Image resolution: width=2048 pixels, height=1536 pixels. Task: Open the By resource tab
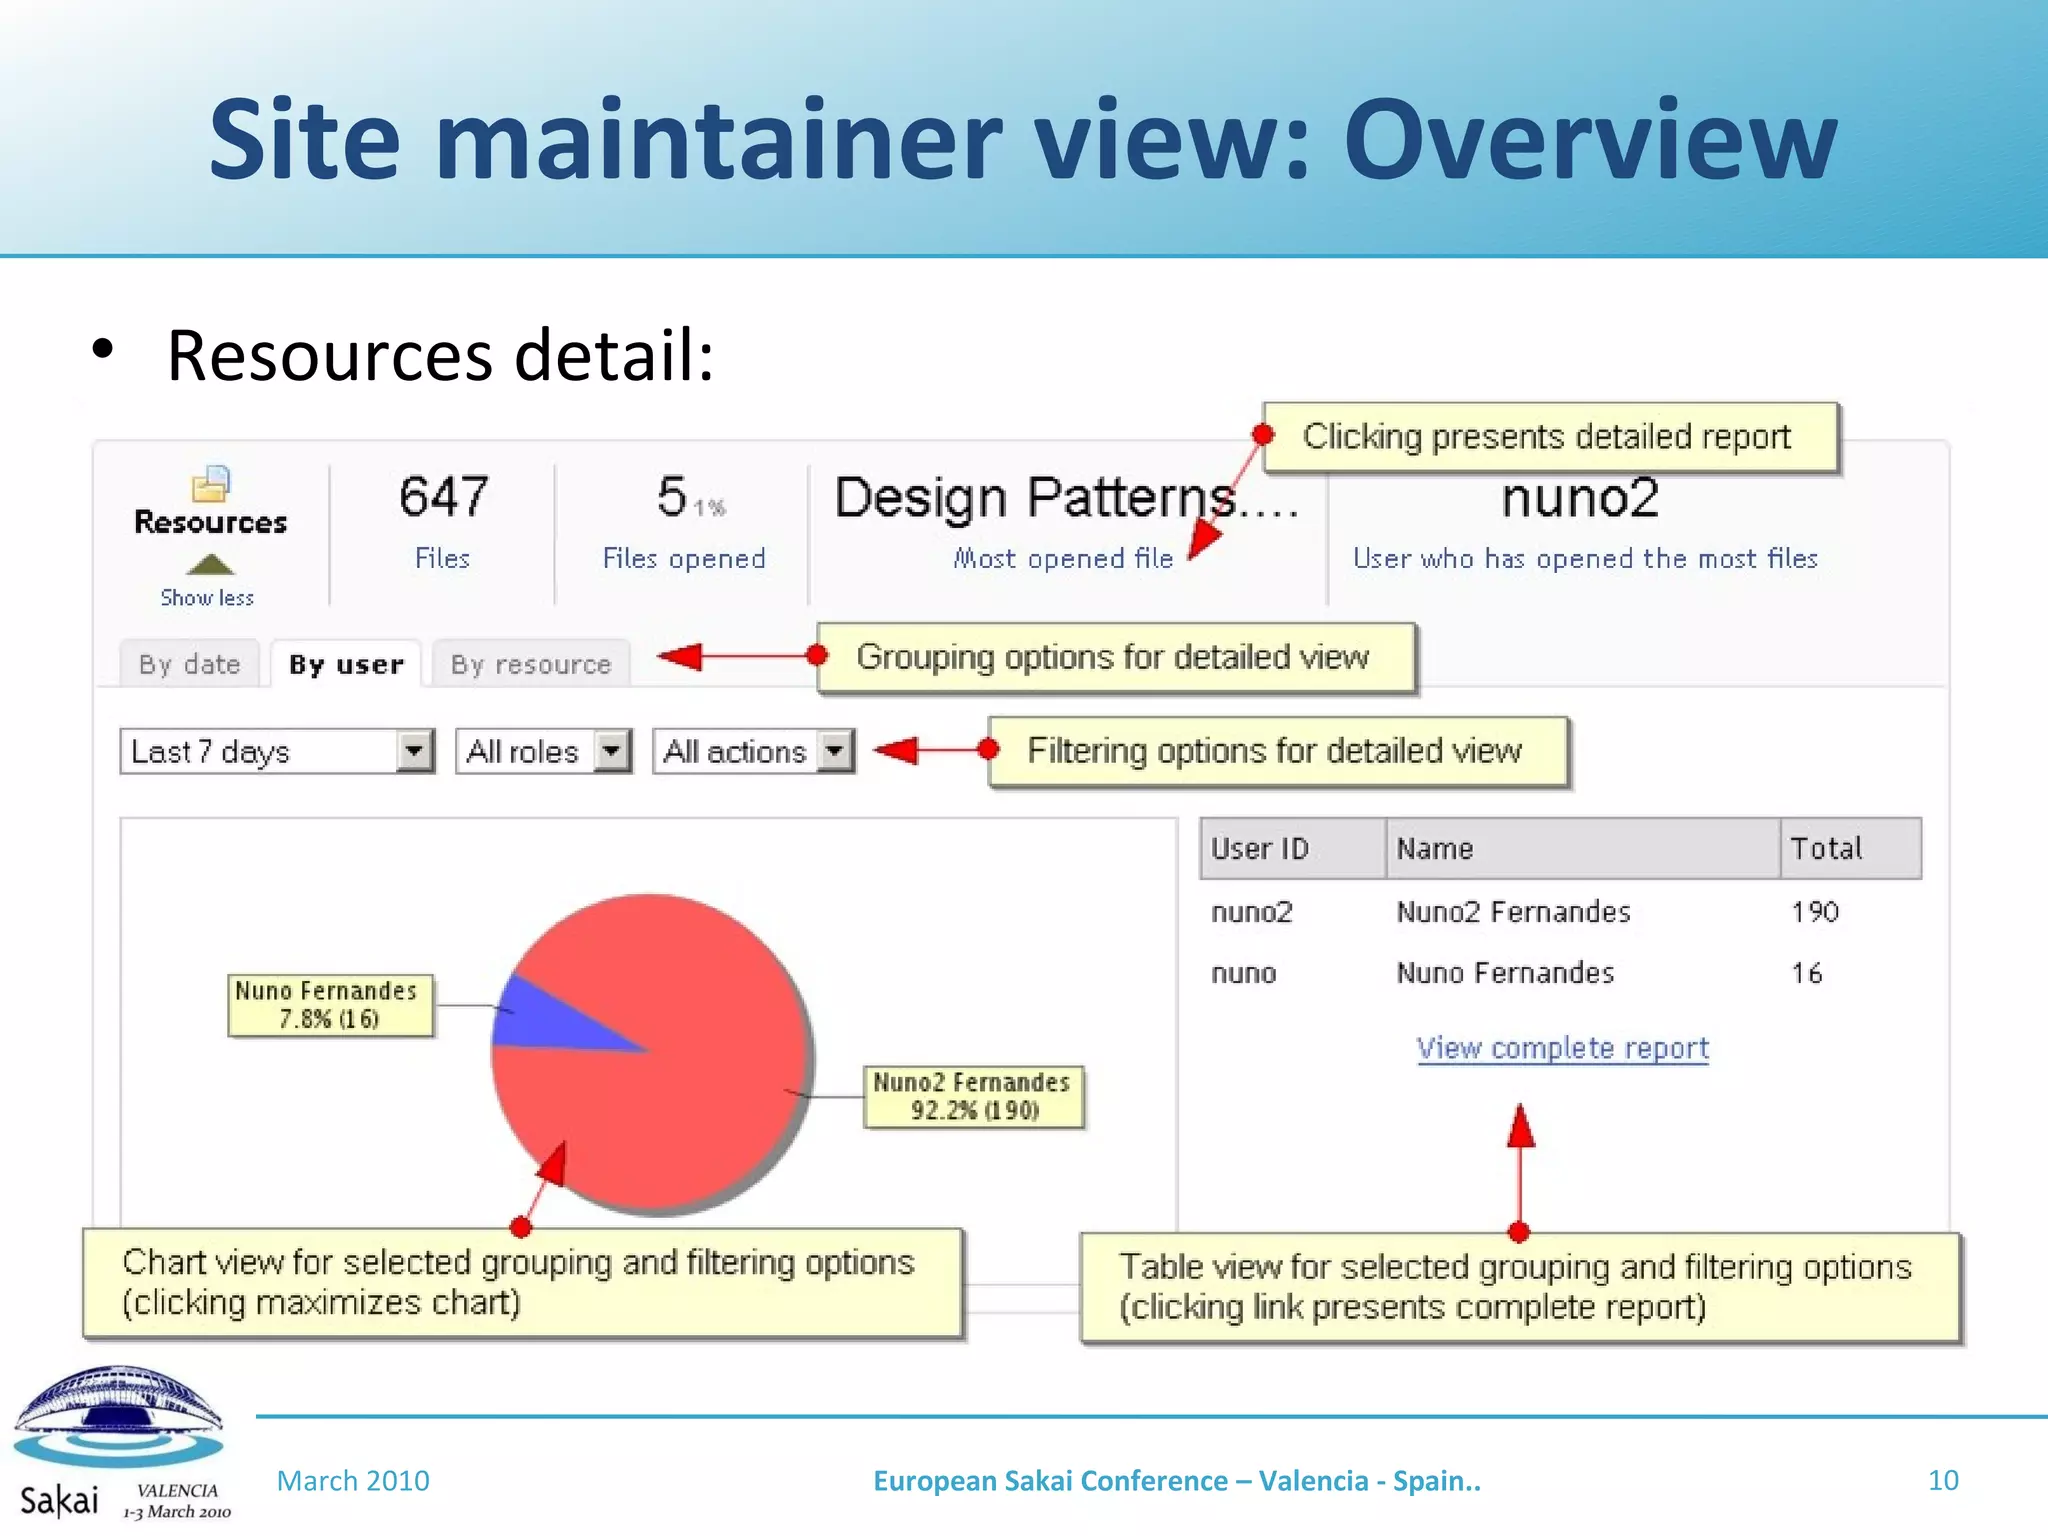click(x=531, y=664)
